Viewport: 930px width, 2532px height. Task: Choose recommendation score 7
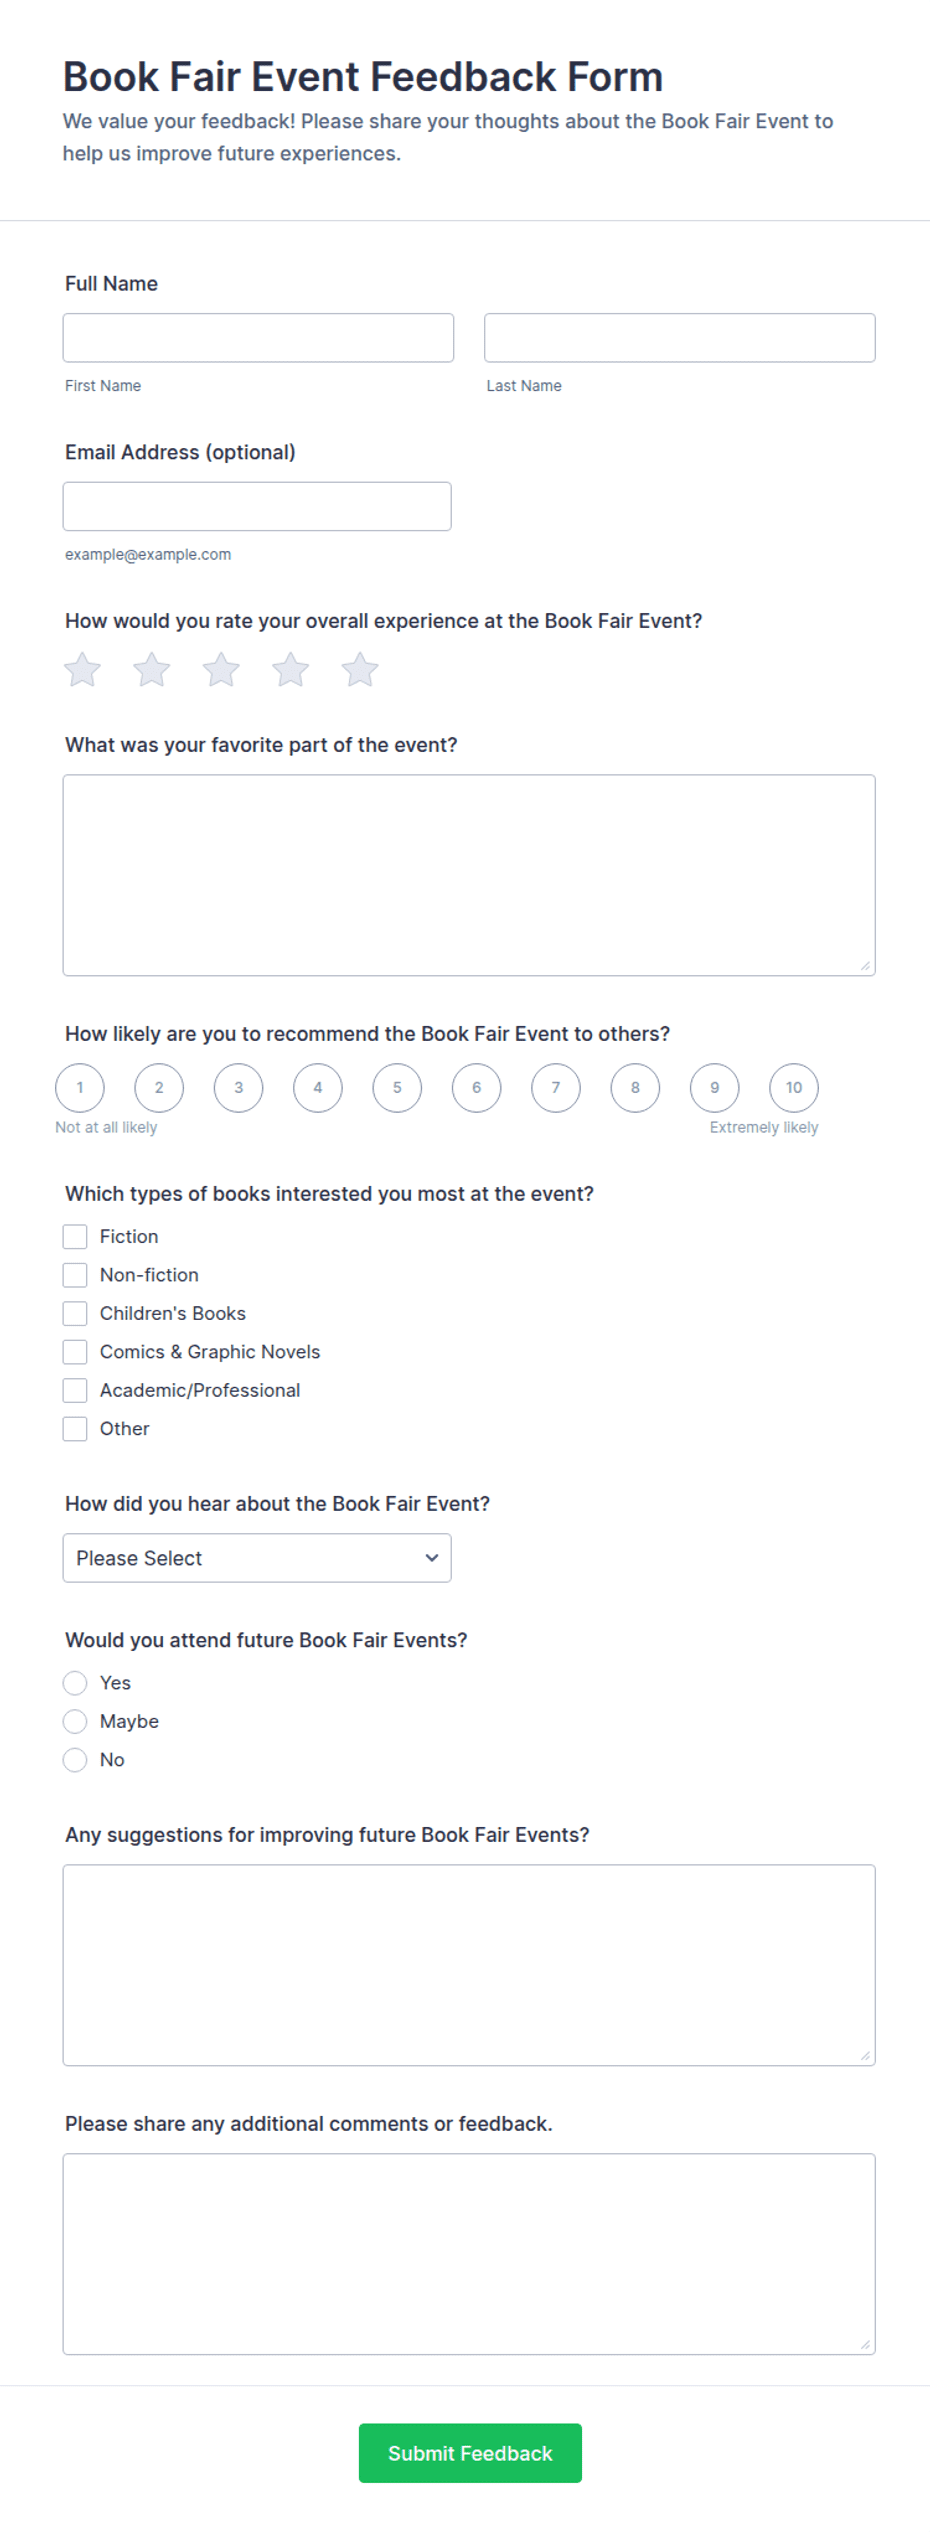pyautogui.click(x=556, y=1088)
